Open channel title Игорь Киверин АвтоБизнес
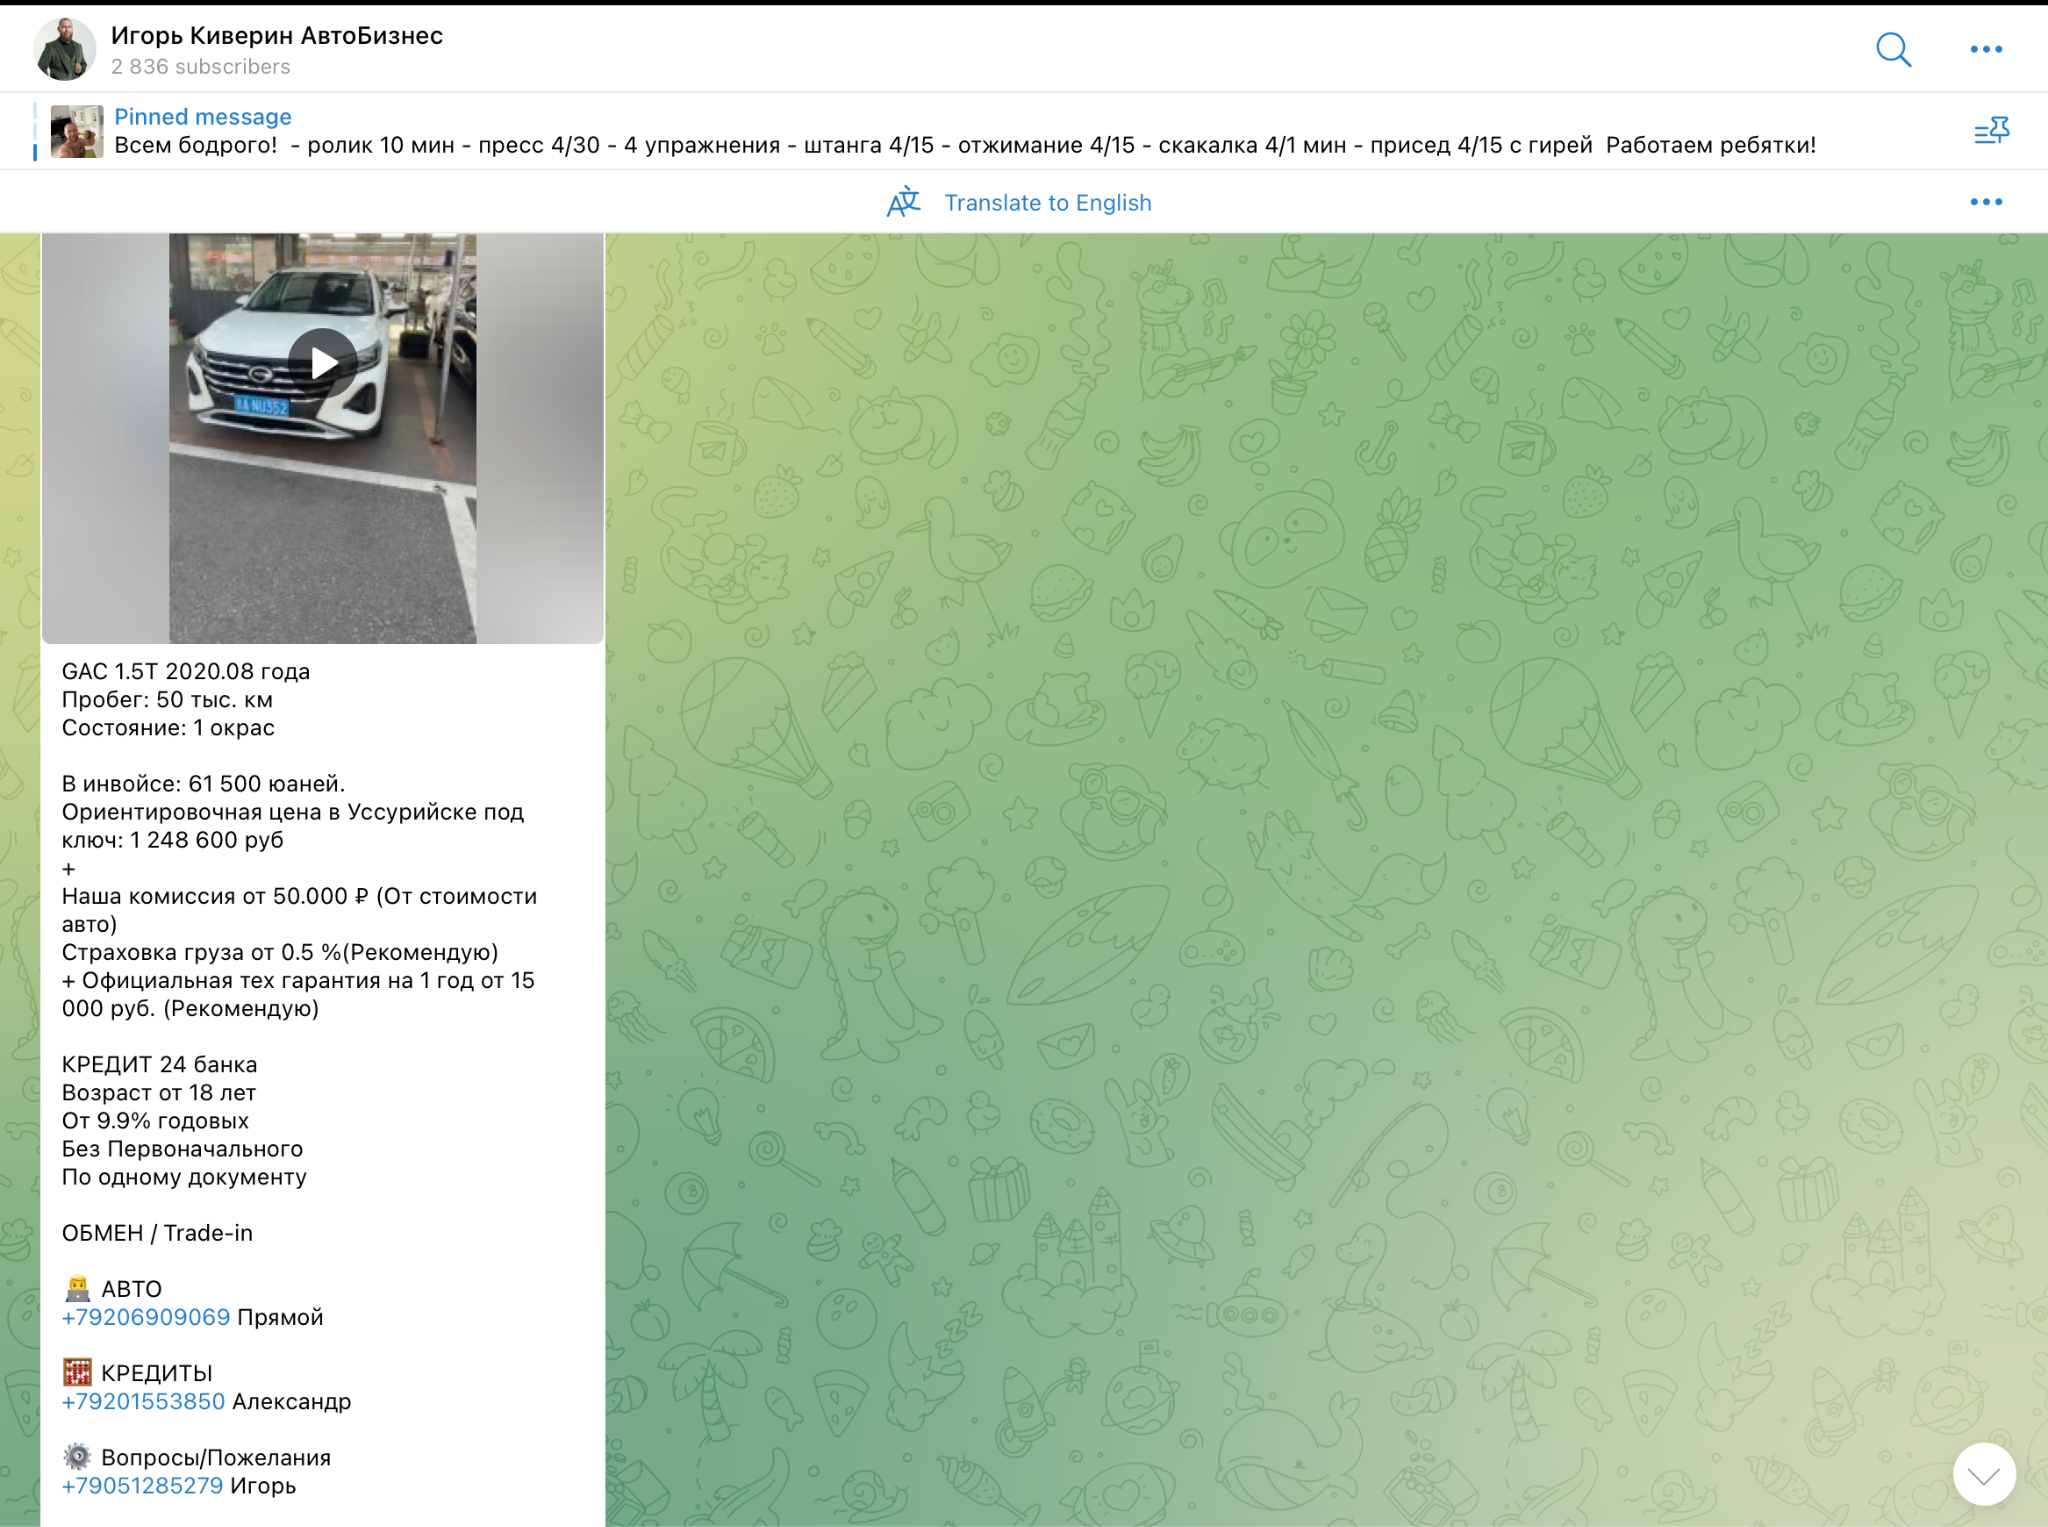This screenshot has width=2048, height=1527. [277, 36]
